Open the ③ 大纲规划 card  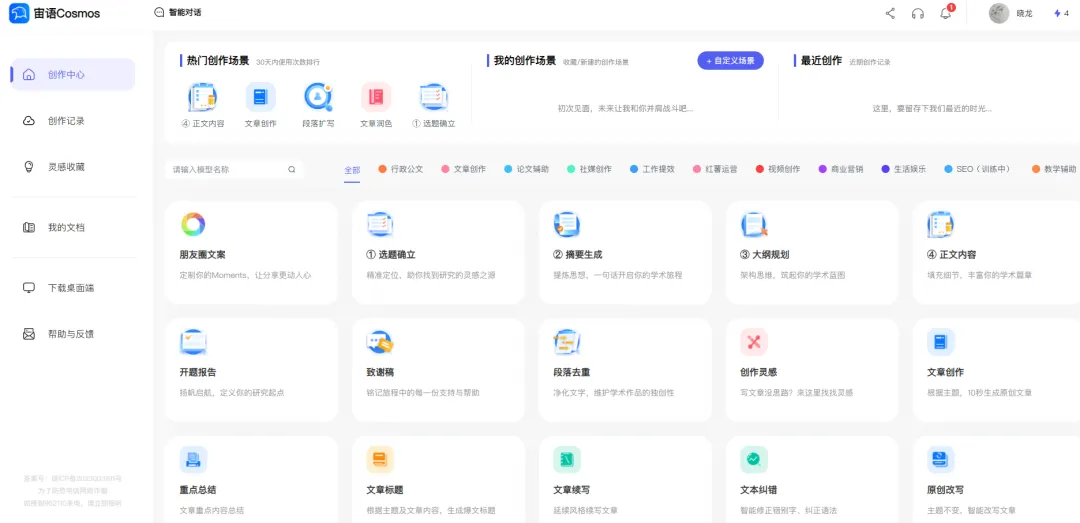click(x=812, y=252)
